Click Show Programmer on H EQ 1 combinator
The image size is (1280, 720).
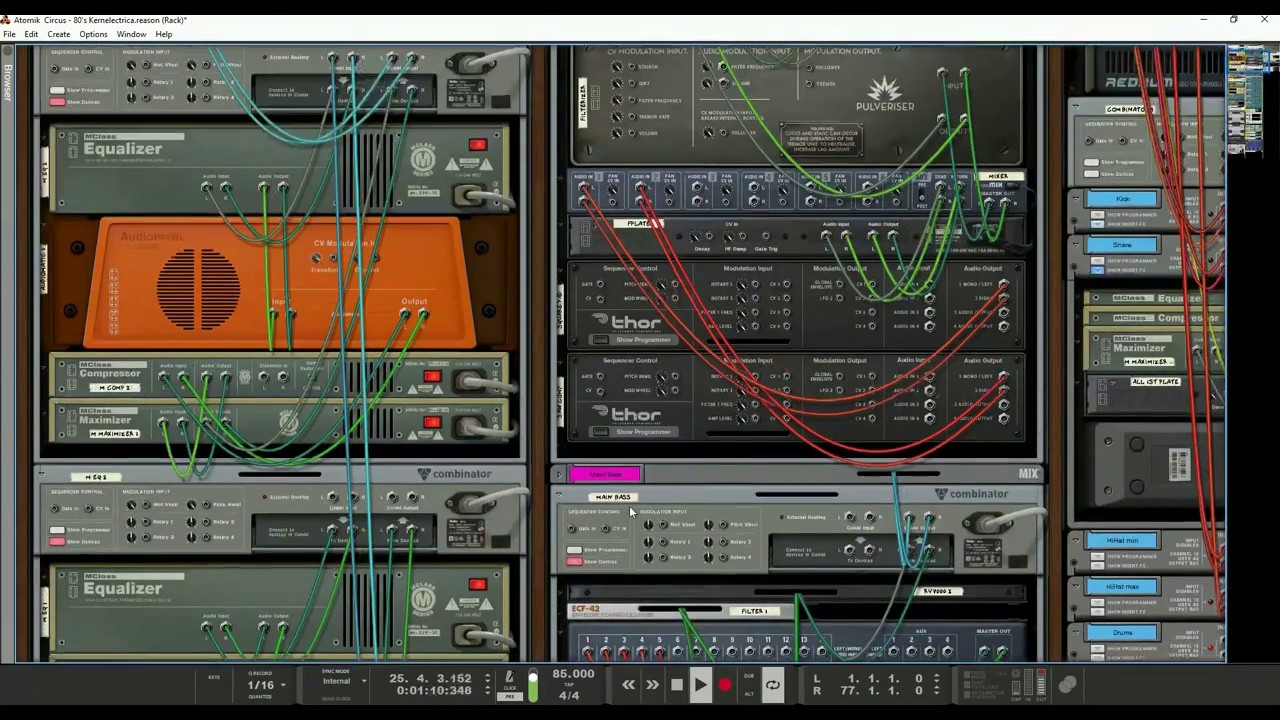click(x=58, y=530)
